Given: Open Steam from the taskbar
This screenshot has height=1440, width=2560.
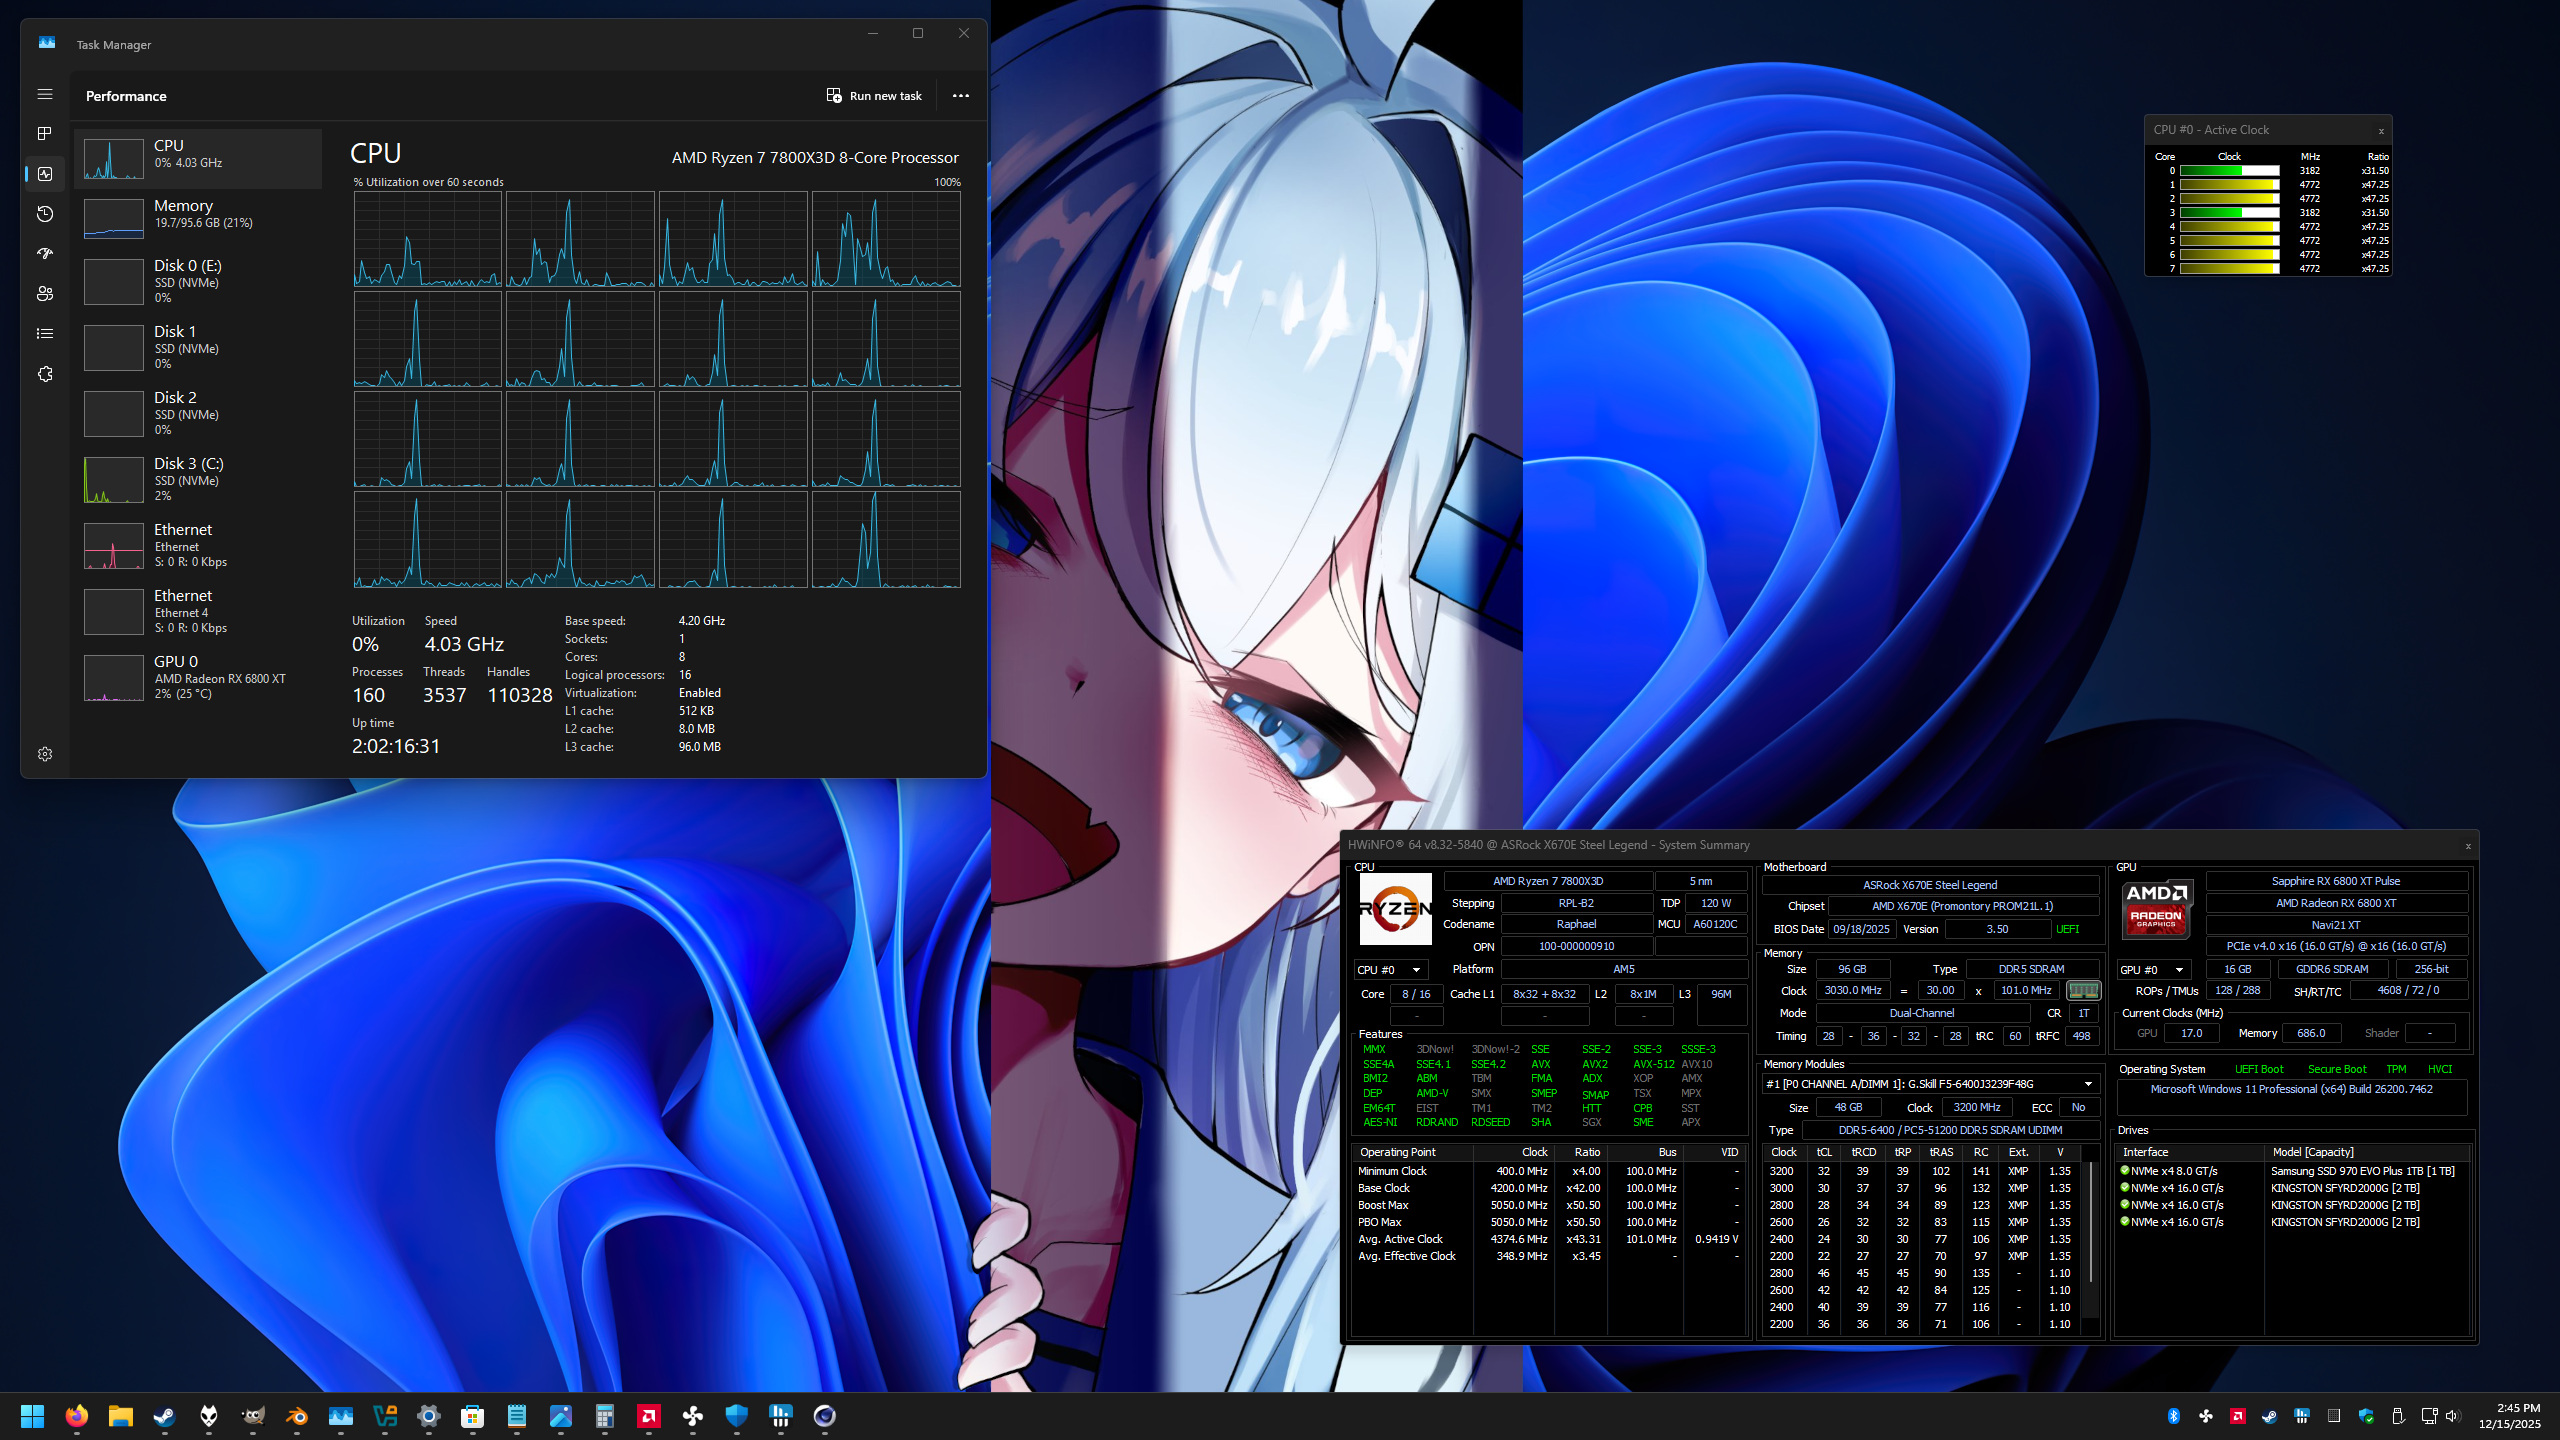Looking at the screenshot, I should pyautogui.click(x=165, y=1416).
